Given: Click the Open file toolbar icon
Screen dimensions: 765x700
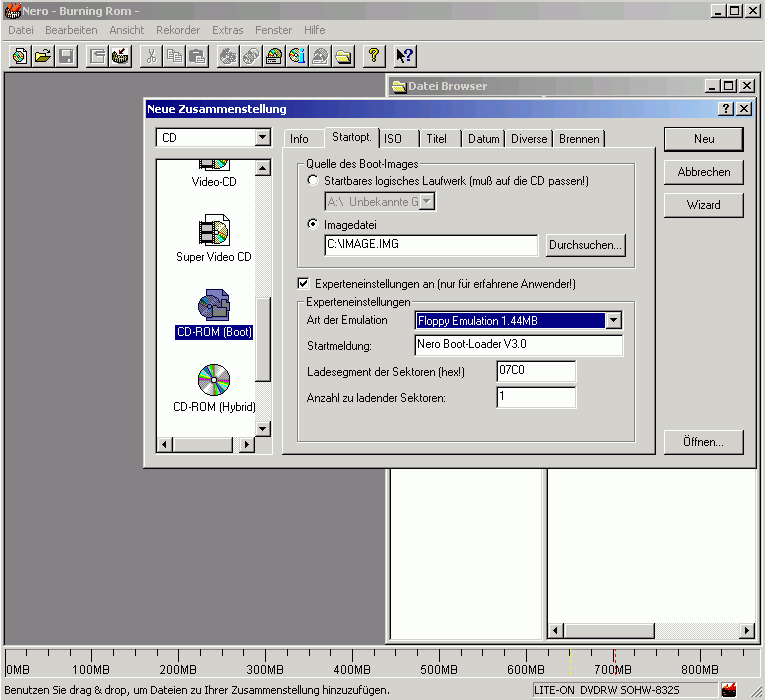Looking at the screenshot, I should [x=43, y=56].
